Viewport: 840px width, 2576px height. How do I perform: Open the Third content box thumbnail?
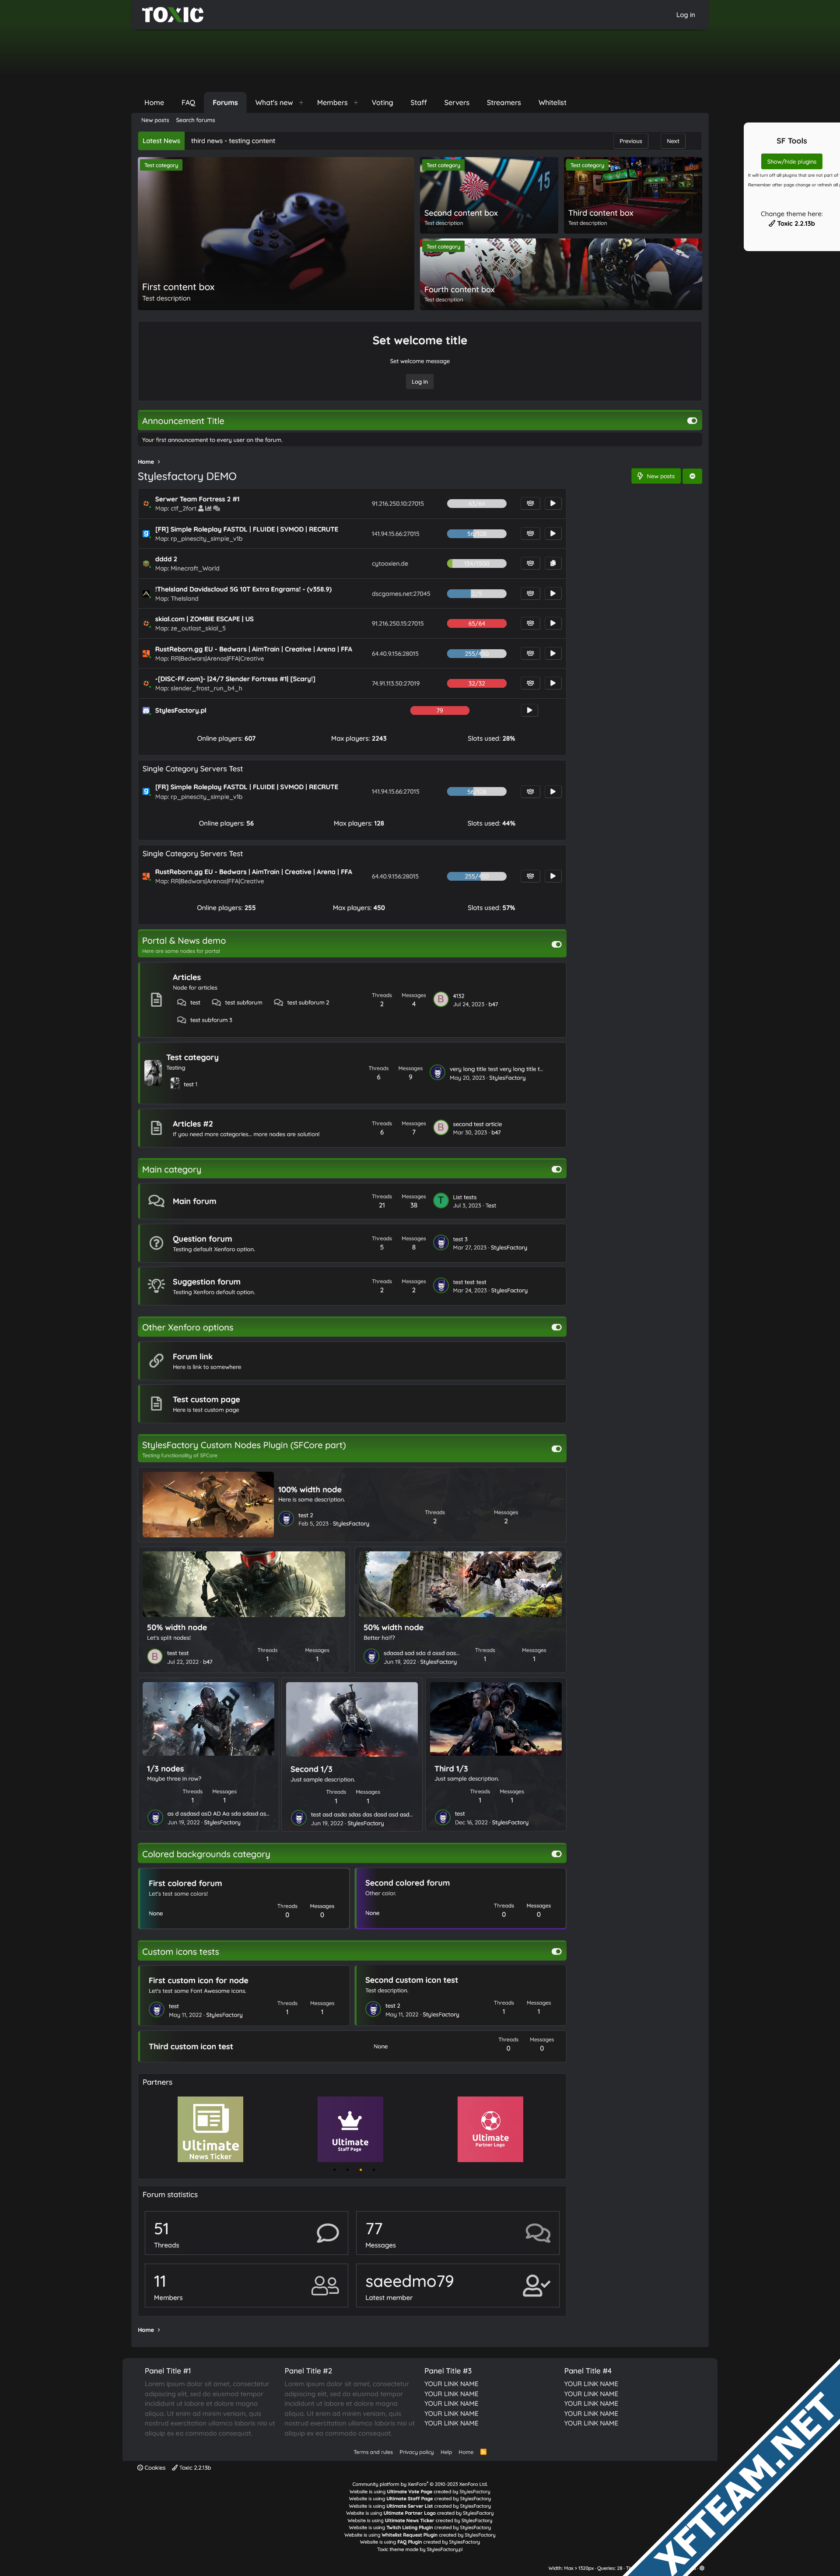(x=633, y=195)
